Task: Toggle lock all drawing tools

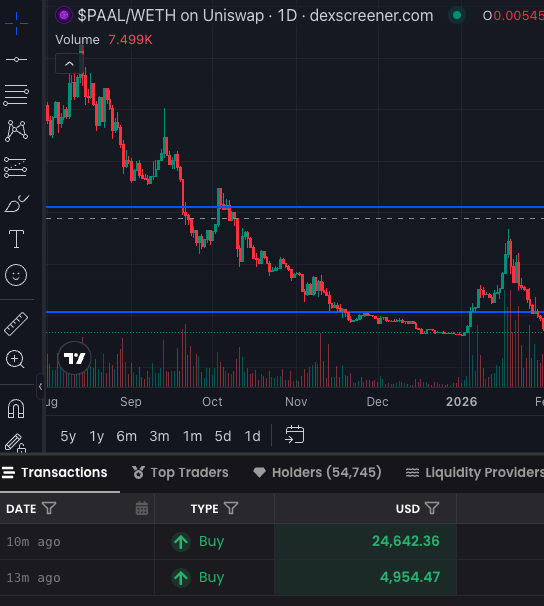Action: coord(15,443)
